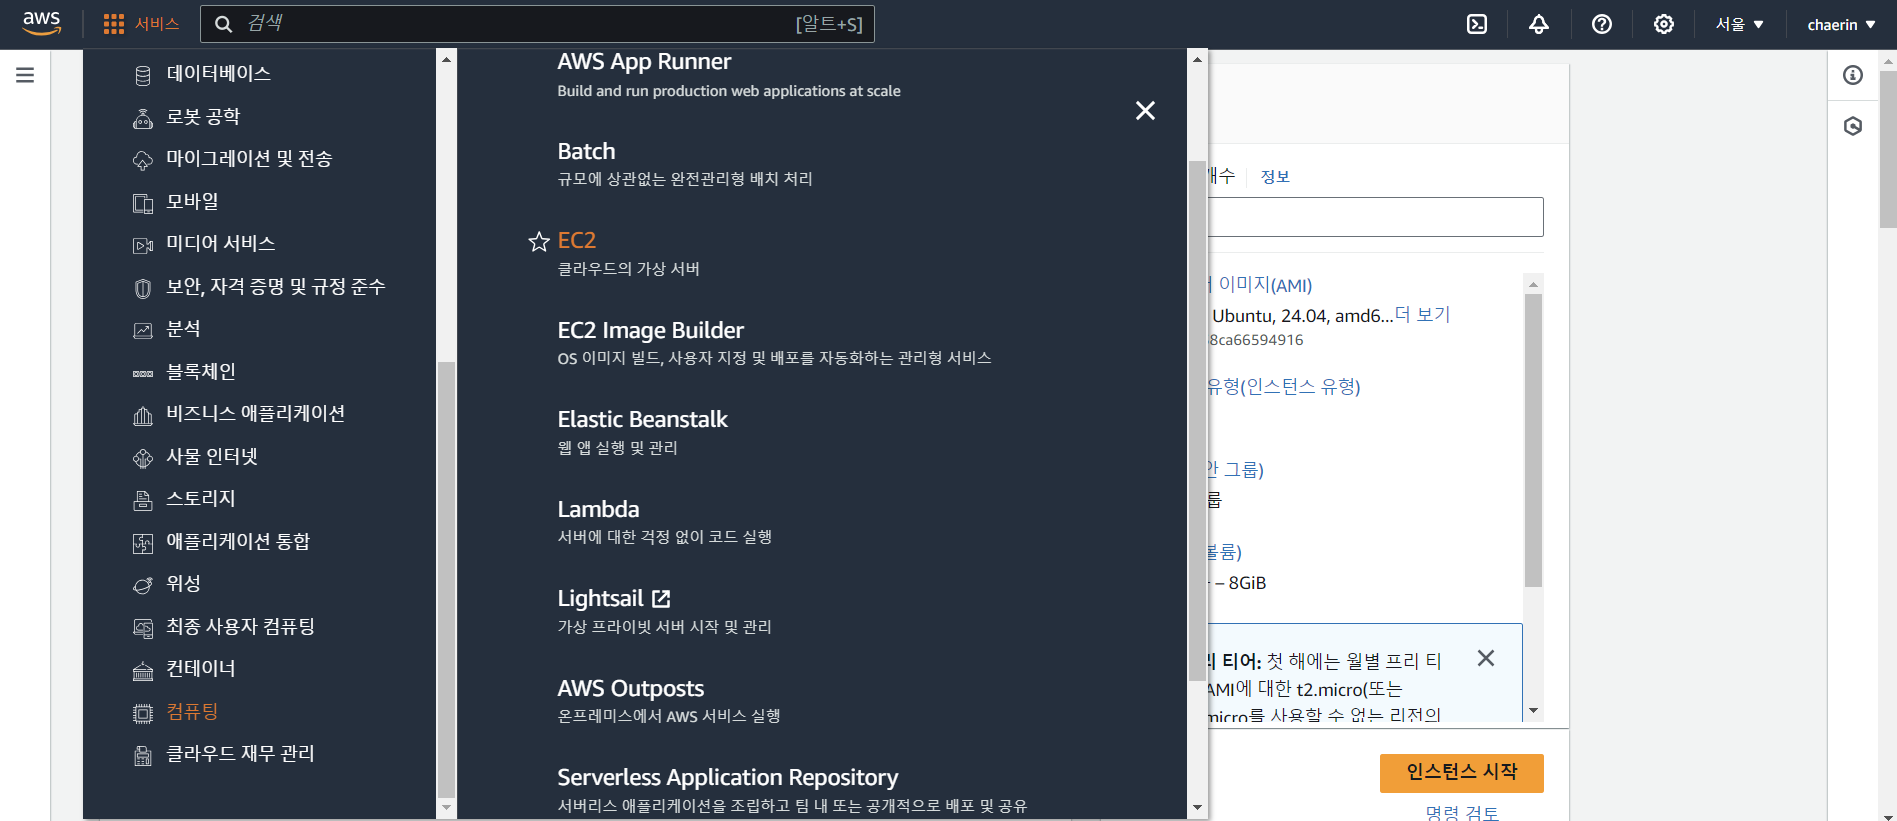Click the 컨테이너 icon
This screenshot has height=821, width=1897.
point(143,670)
